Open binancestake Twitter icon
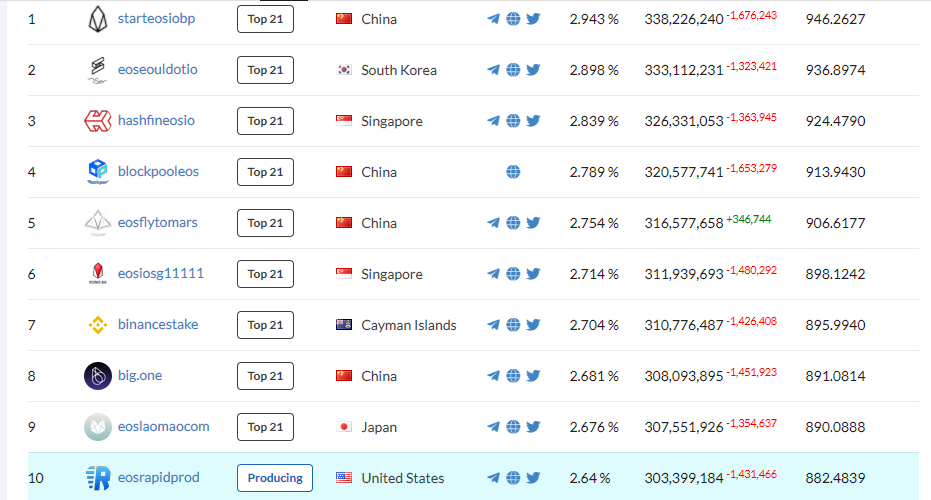931x500 pixels. (x=533, y=325)
